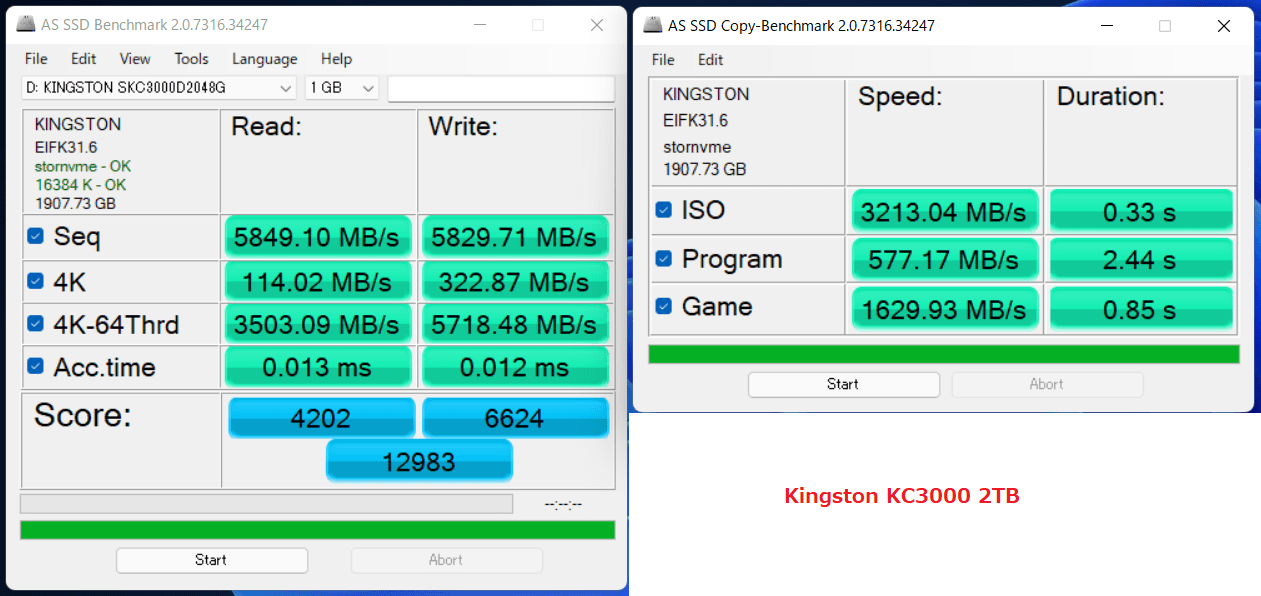Viewport: 1261px width, 596px height.
Task: Click 1907.73 GB capacity in Copy-Benchmark window
Action: (x=705, y=169)
